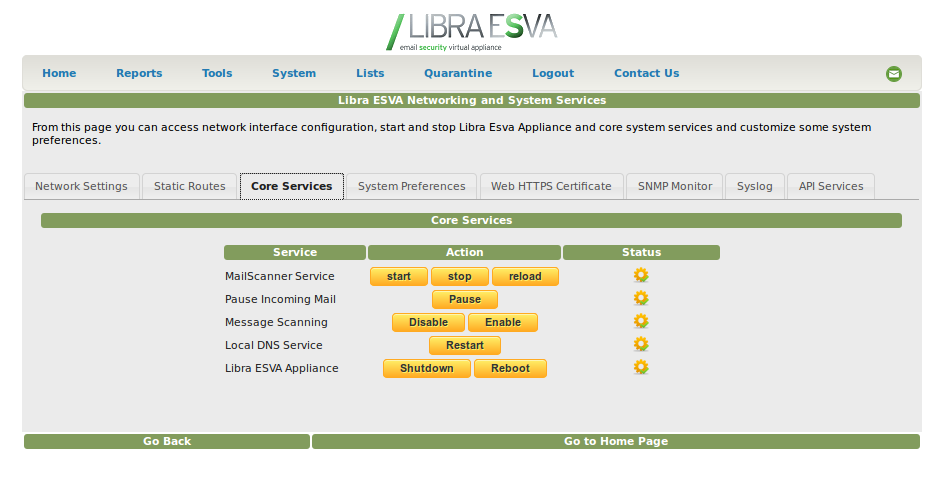Stop the MailScanner Service
The width and height of the screenshot is (938, 487).
pyautogui.click(x=459, y=276)
